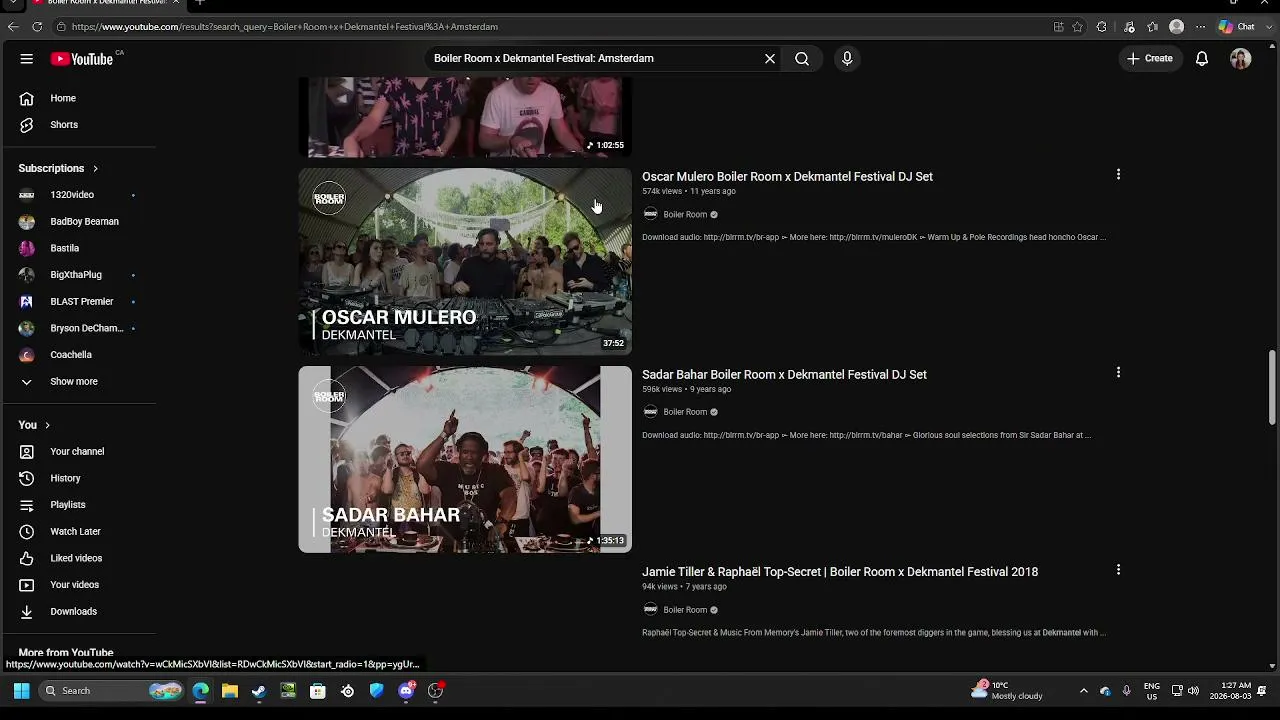Open the weather widget showing 10°C
The image size is (1280, 720).
click(x=1007, y=691)
